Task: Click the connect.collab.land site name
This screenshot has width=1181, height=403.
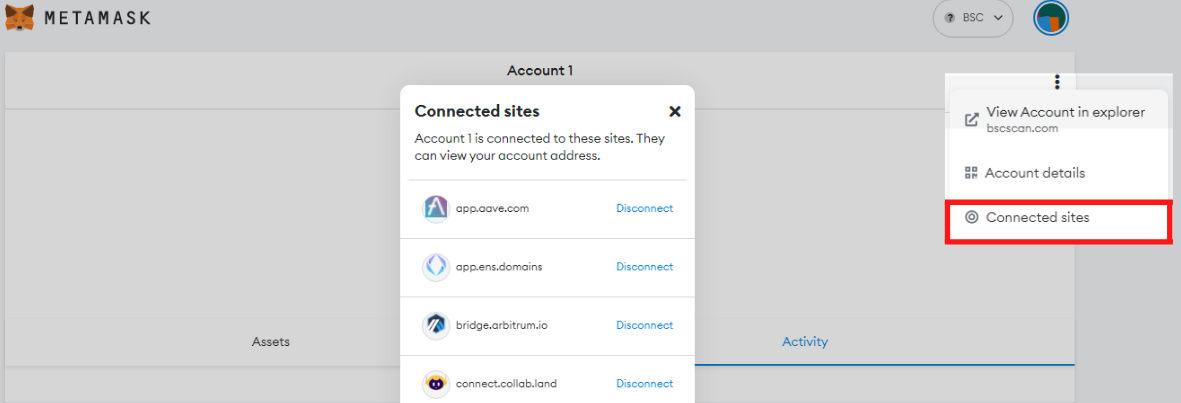Action: tap(506, 383)
